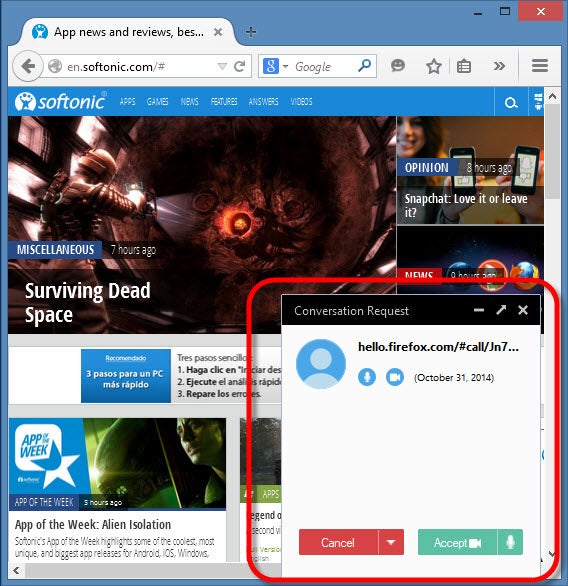Click the horizontal scrollbar left arrow

point(16,570)
